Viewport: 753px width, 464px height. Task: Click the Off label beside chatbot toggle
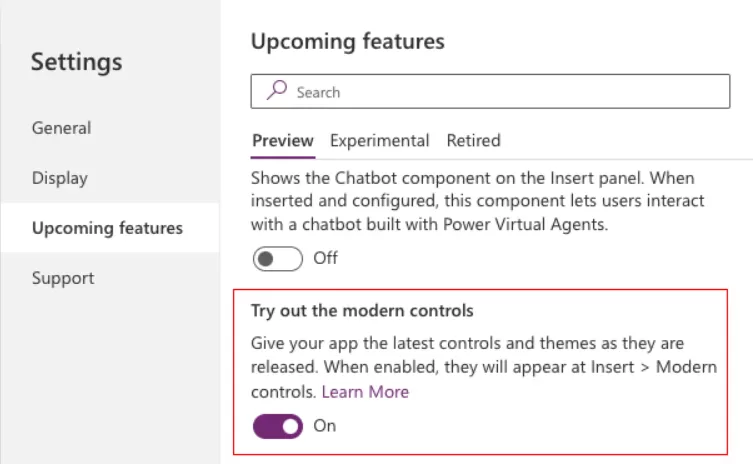tap(326, 258)
